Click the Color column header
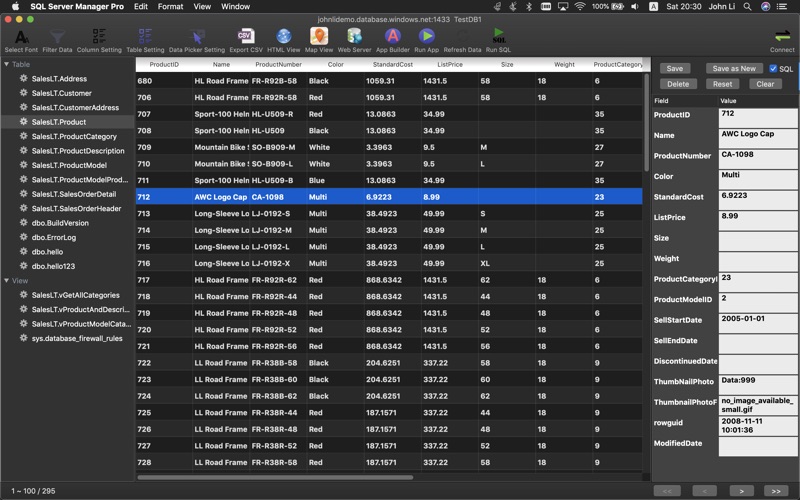This screenshot has height=500, width=800. click(x=335, y=64)
